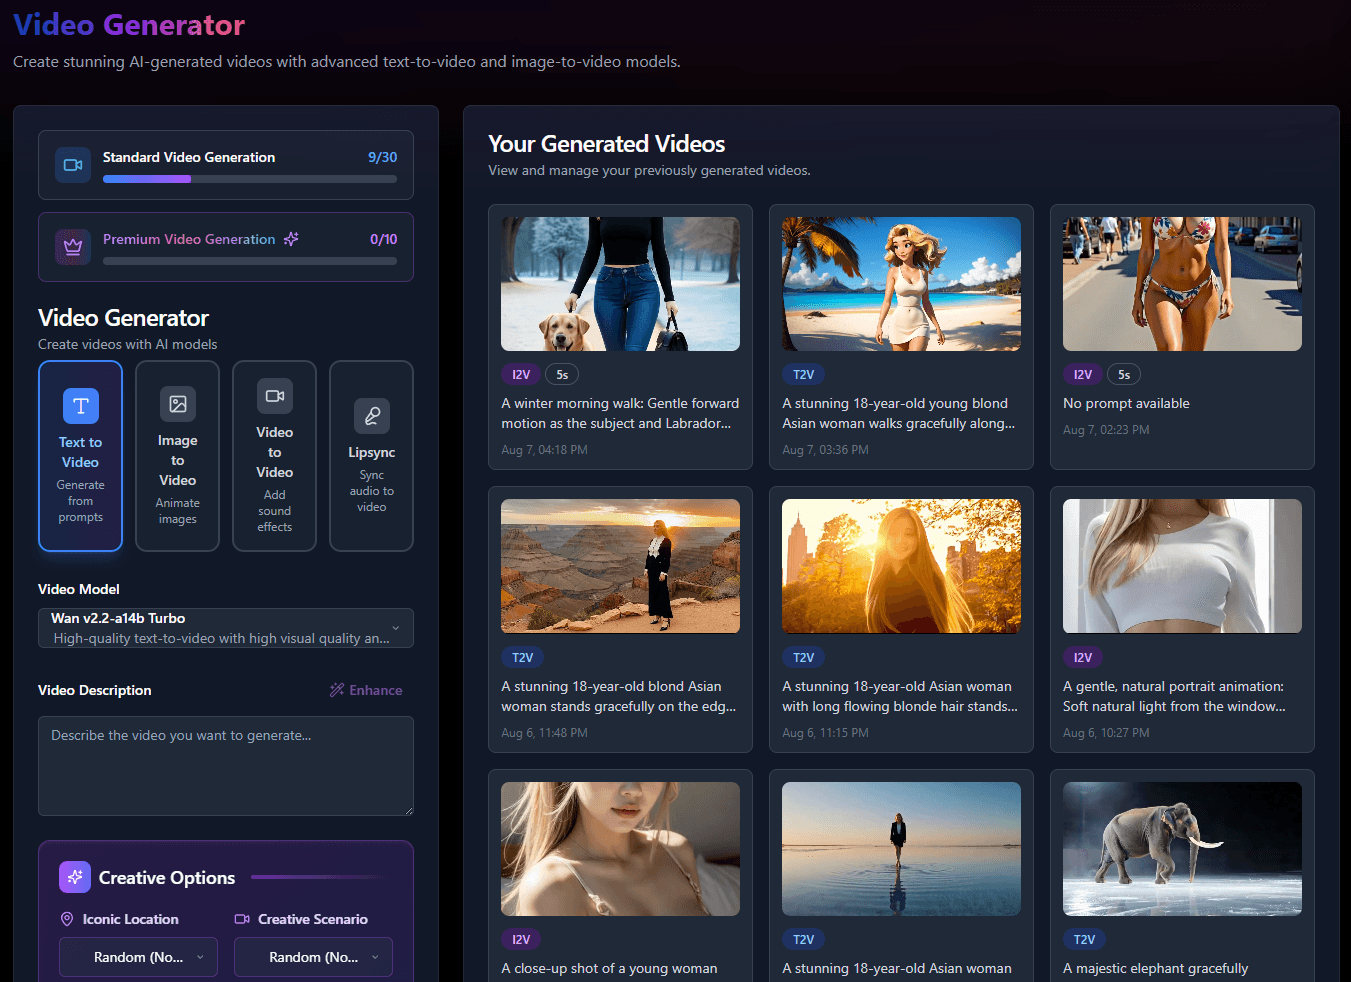Toggle the I2V badge on the winter walk video
Viewport: 1351px width, 982px height.
pos(520,373)
